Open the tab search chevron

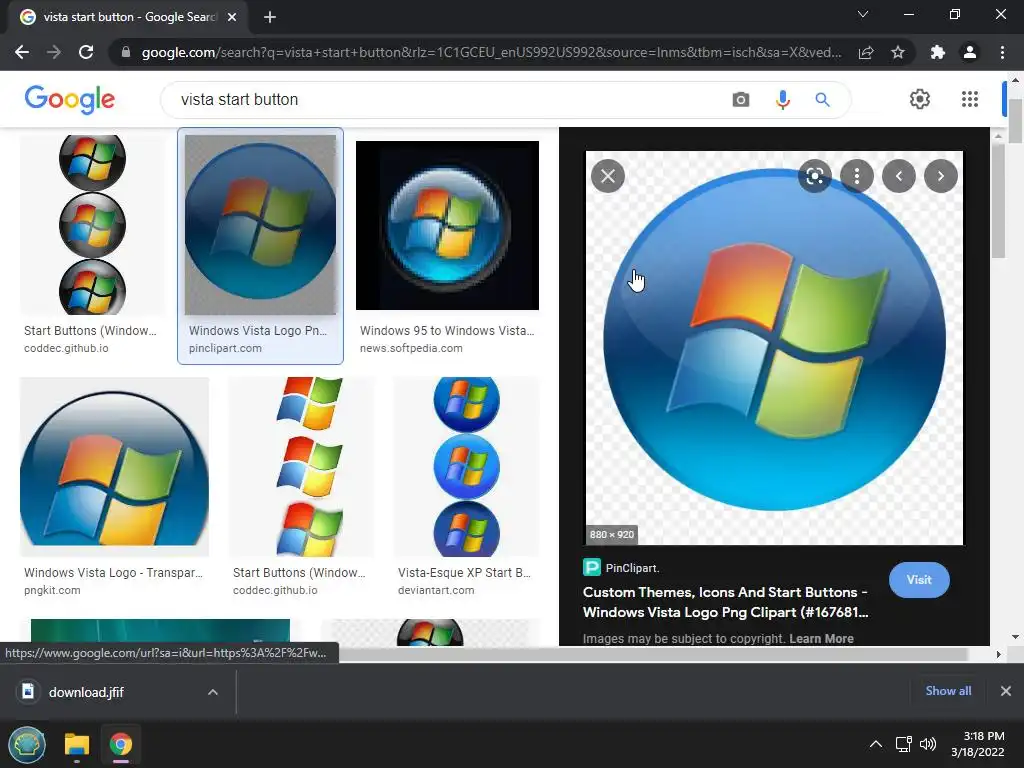point(863,14)
